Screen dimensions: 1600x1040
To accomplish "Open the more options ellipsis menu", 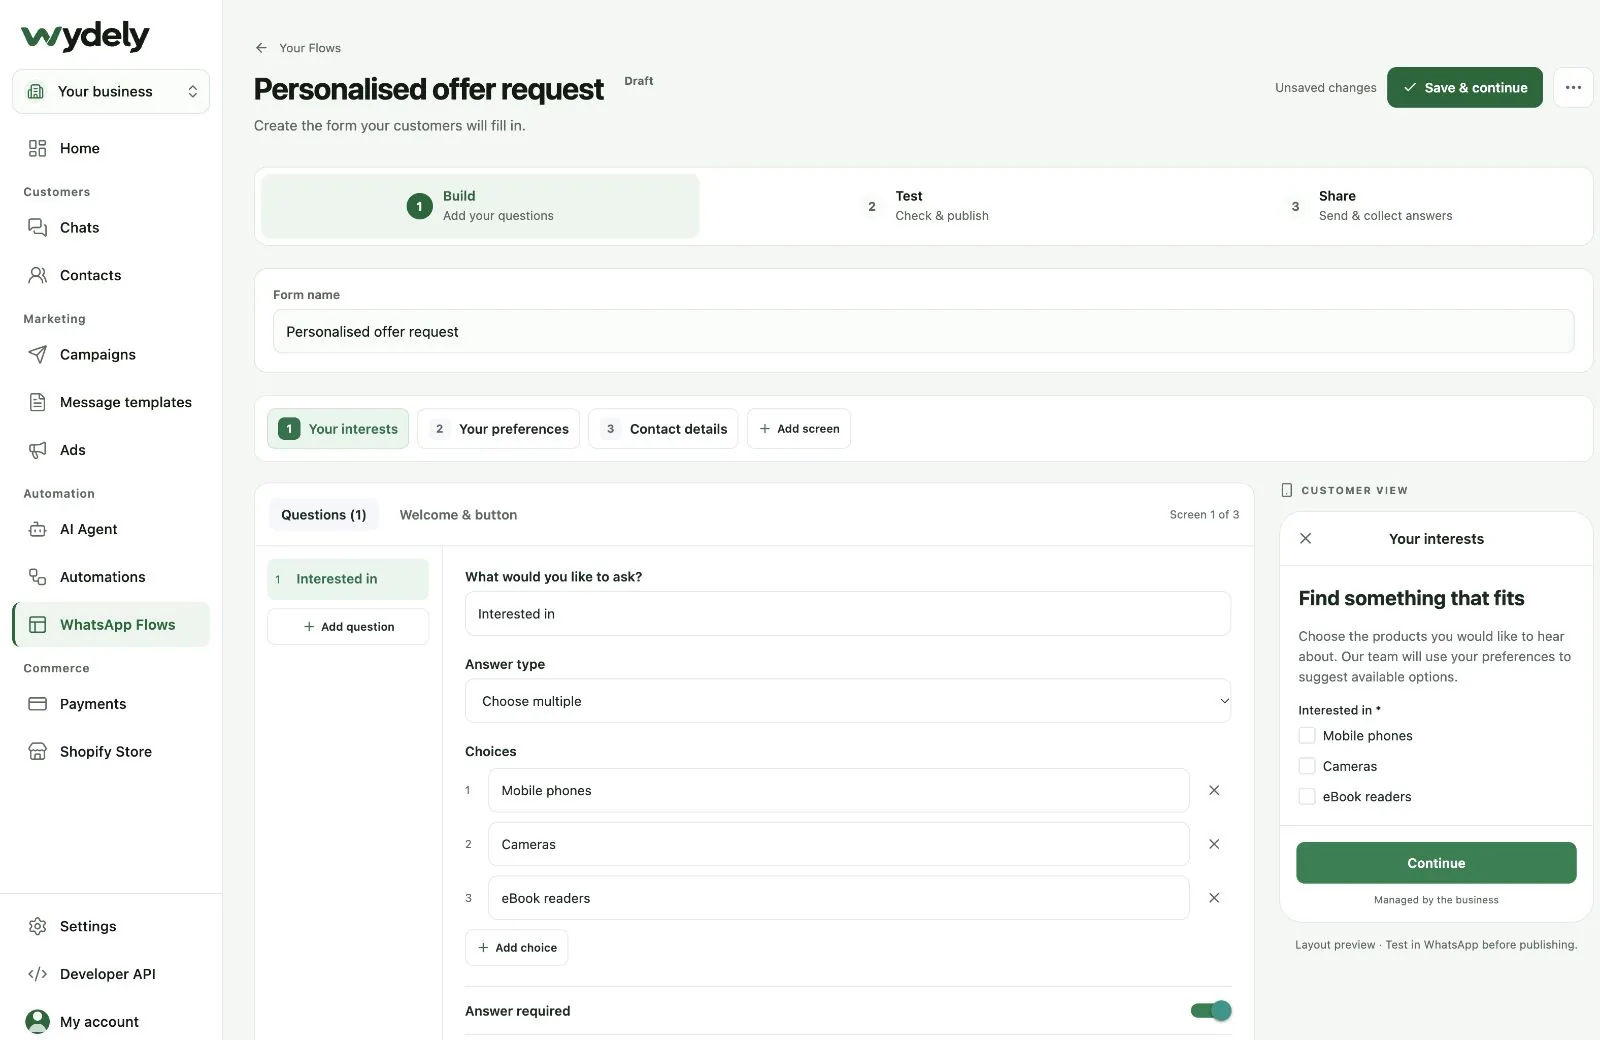I will tap(1573, 88).
